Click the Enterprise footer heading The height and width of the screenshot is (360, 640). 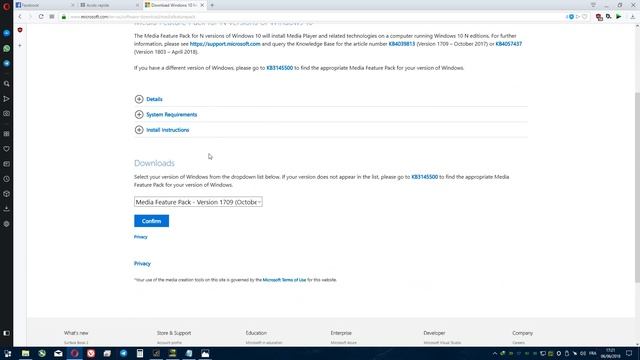click(x=341, y=333)
